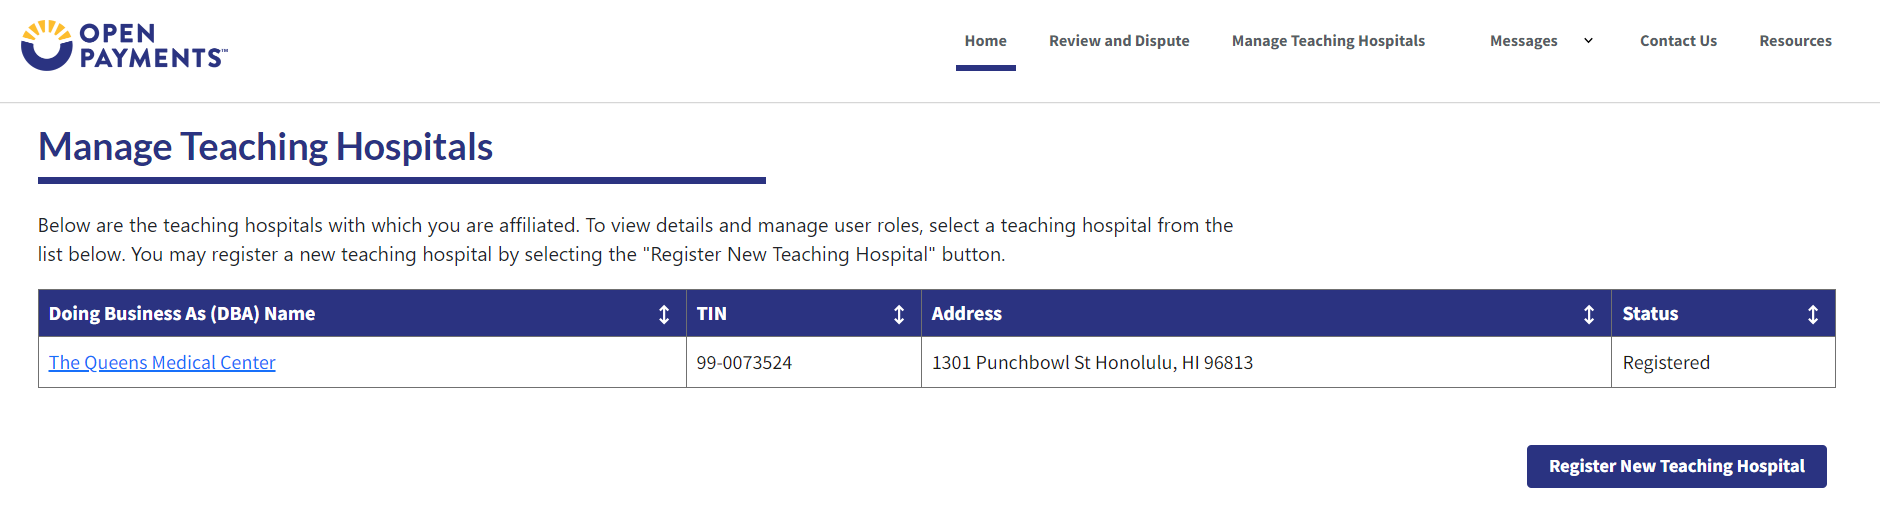Screen dimensions: 1880x512
Task: Click the Doing Business As (DBA) Name header text
Action: 182,314
